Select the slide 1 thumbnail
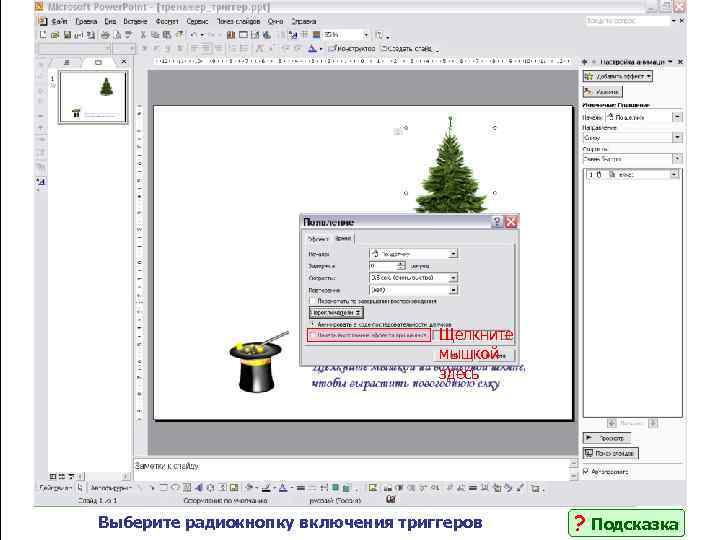The width and height of the screenshot is (720, 540). (93, 97)
